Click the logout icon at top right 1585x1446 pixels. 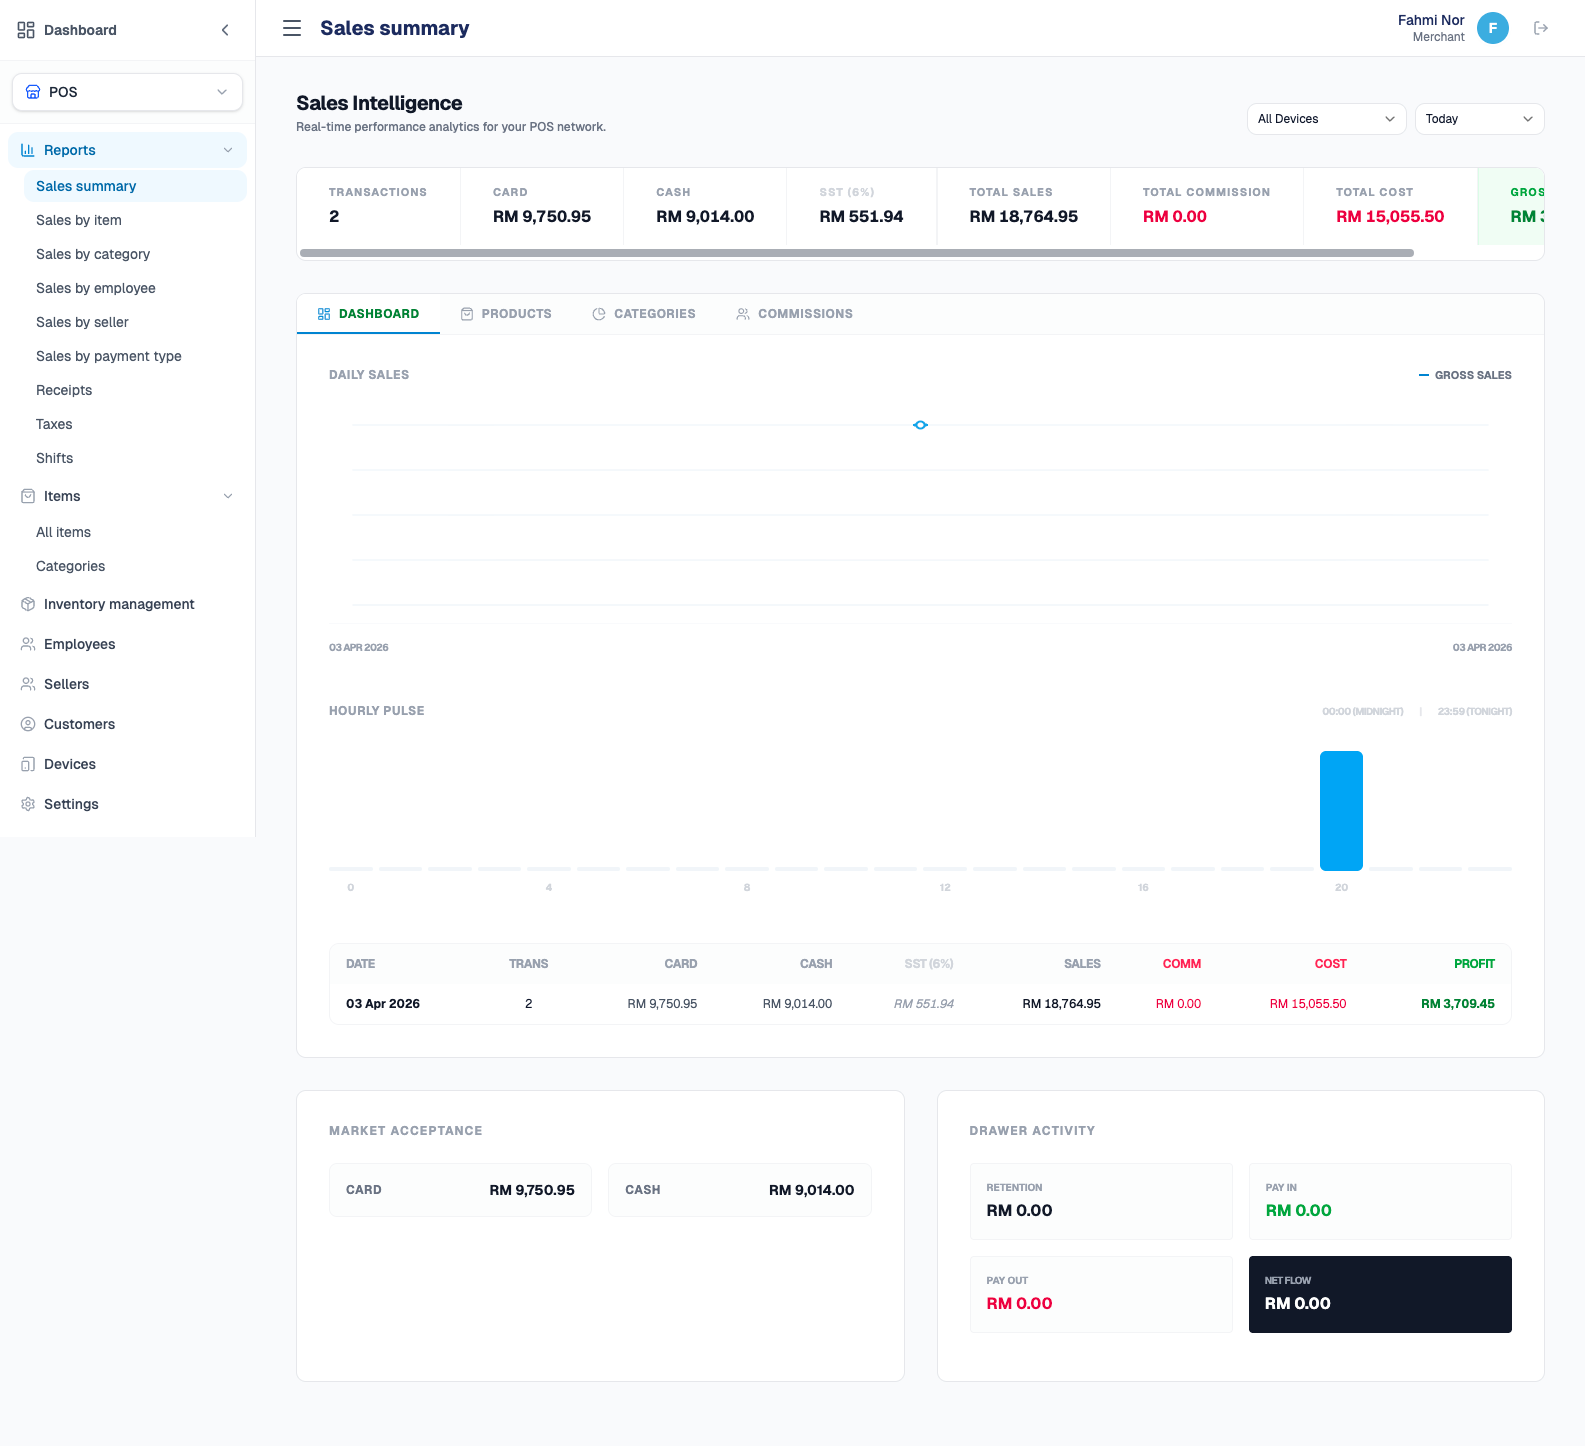pyautogui.click(x=1541, y=28)
